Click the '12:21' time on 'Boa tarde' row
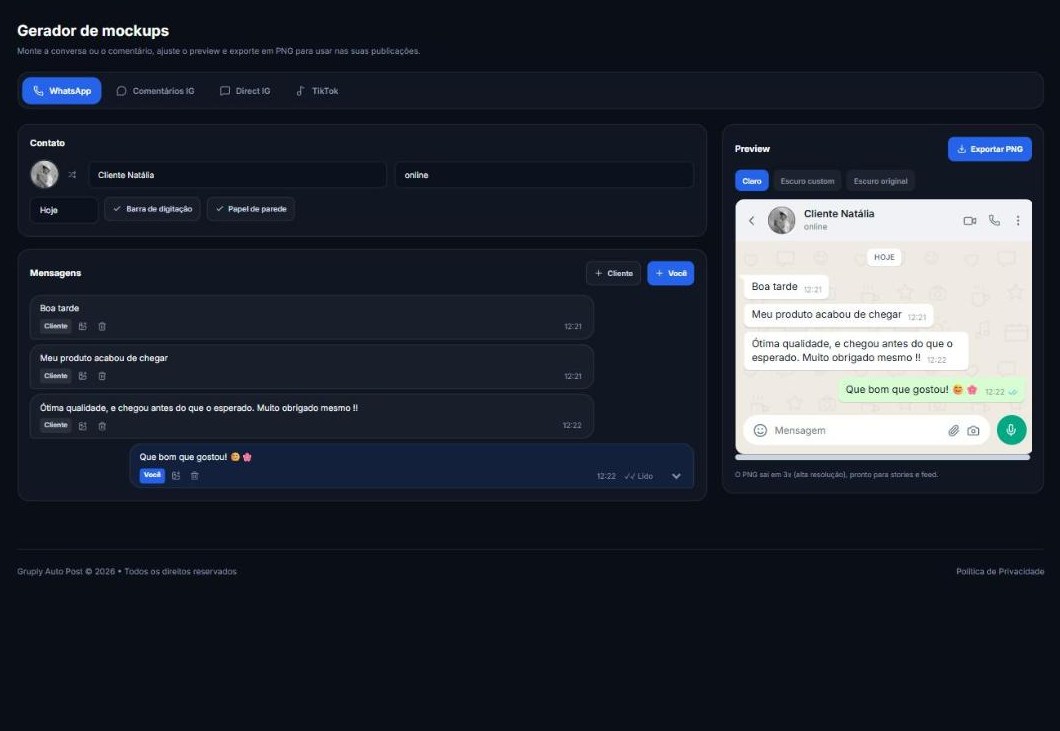Screen dimensions: 1060x731 pyautogui.click(x=573, y=327)
